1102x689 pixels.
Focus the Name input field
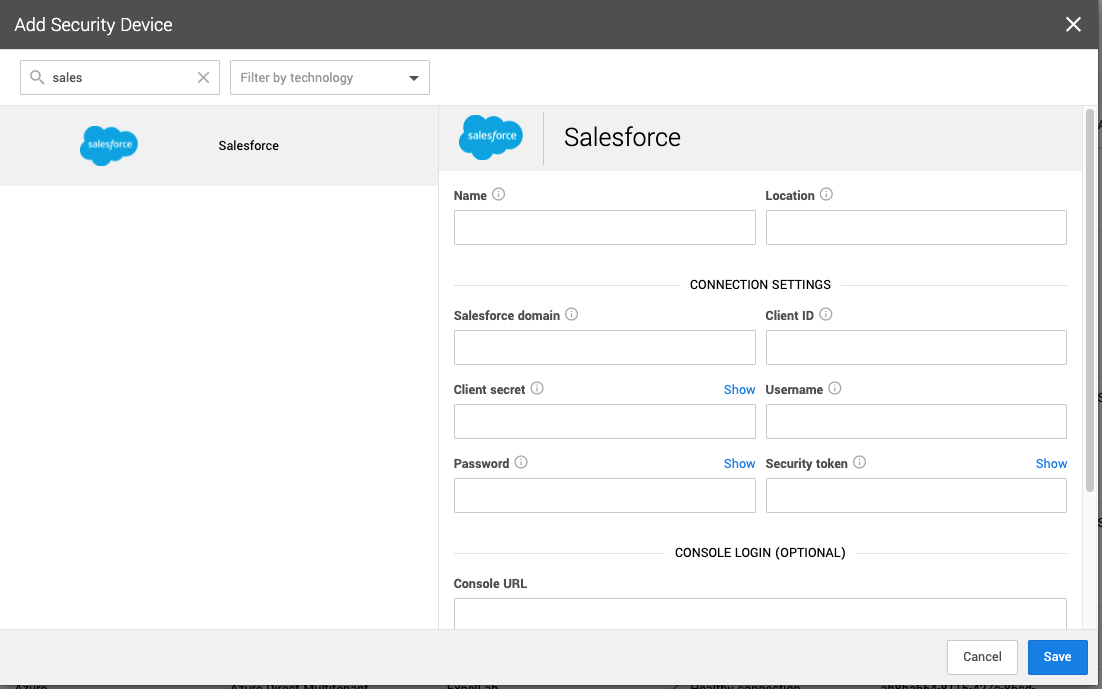tap(604, 228)
